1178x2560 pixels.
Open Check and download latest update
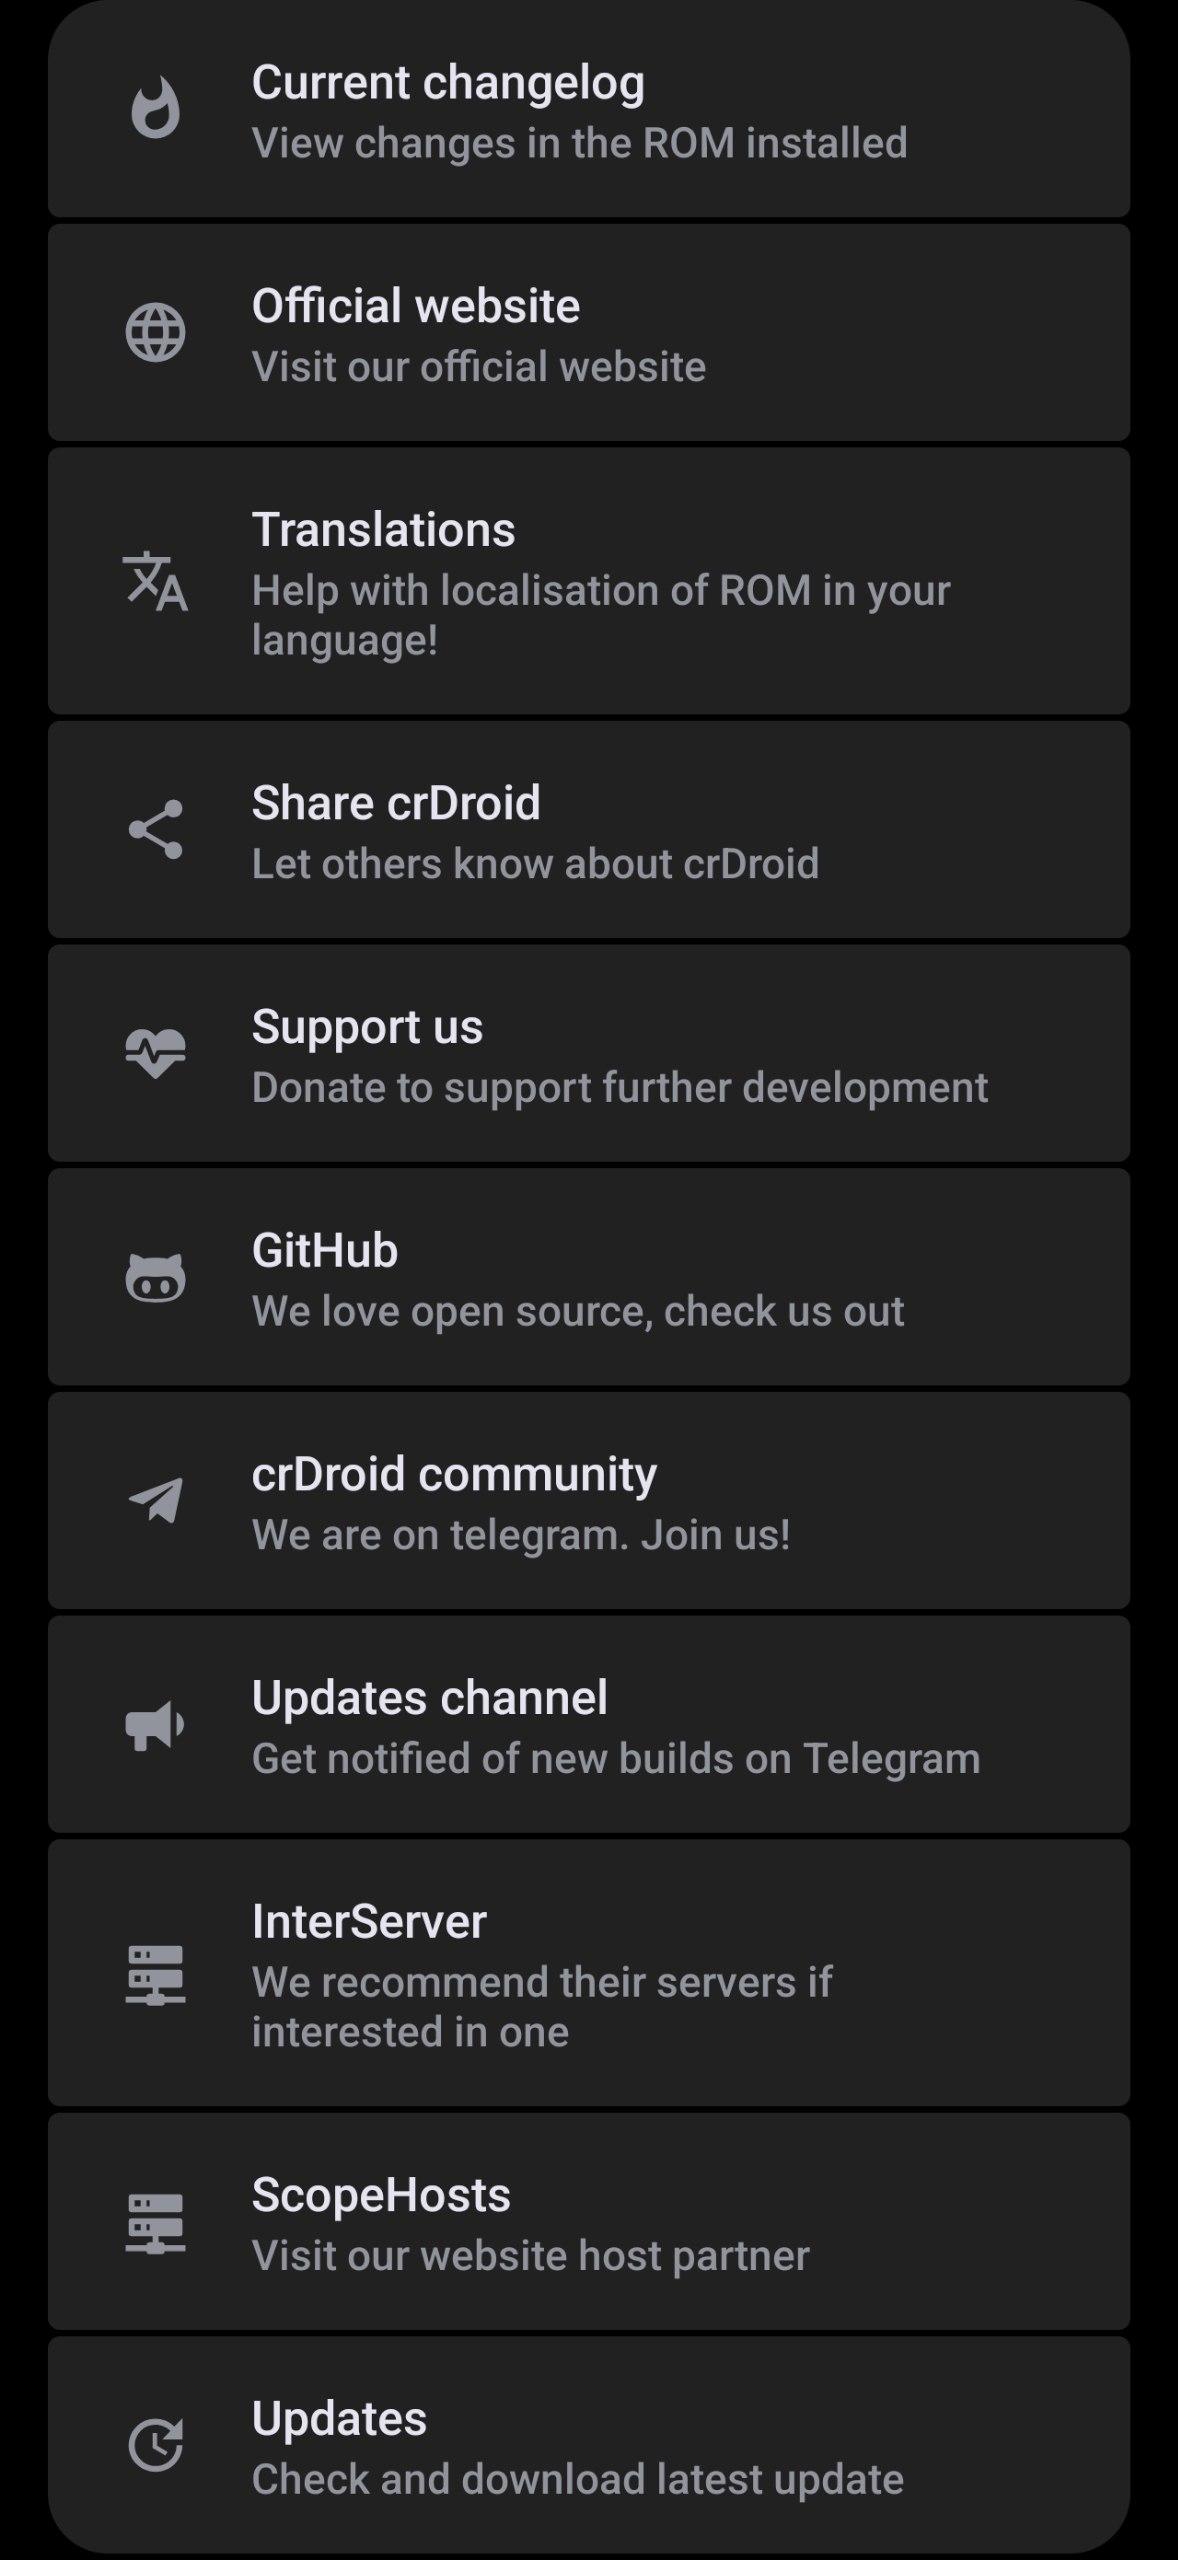tap(577, 2479)
